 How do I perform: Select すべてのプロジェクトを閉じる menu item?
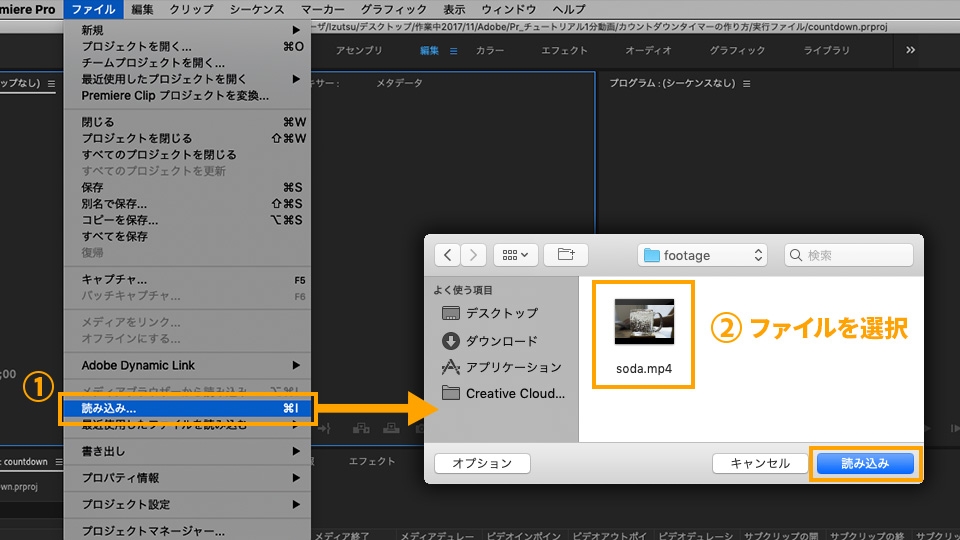[x=187, y=154]
